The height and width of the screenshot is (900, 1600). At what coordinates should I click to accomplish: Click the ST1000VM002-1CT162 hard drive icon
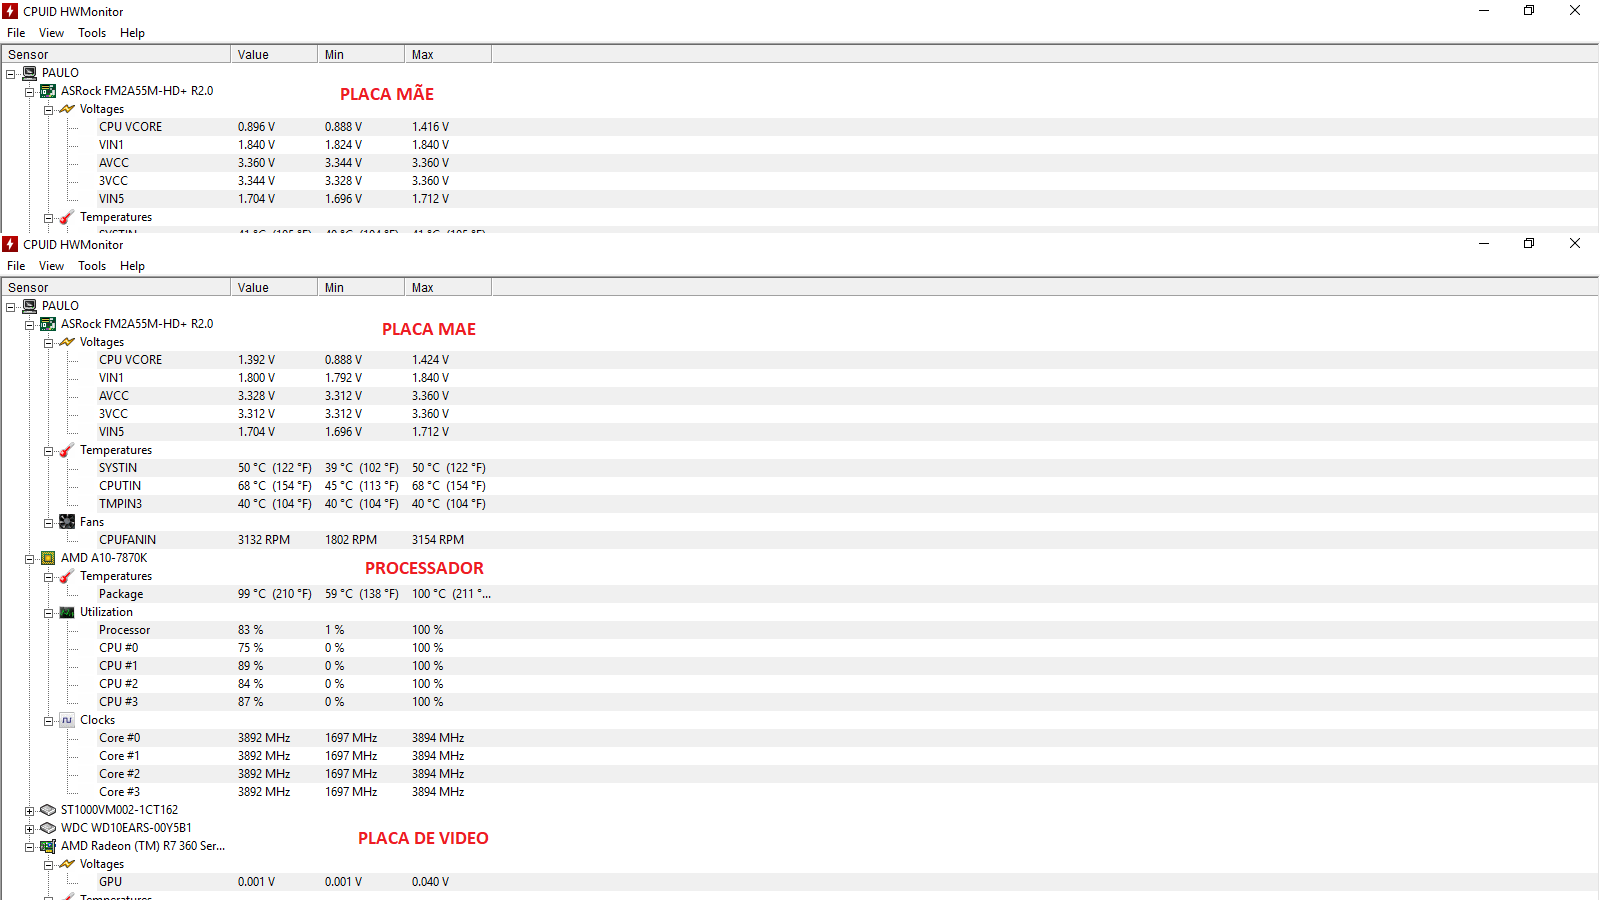[x=48, y=810]
